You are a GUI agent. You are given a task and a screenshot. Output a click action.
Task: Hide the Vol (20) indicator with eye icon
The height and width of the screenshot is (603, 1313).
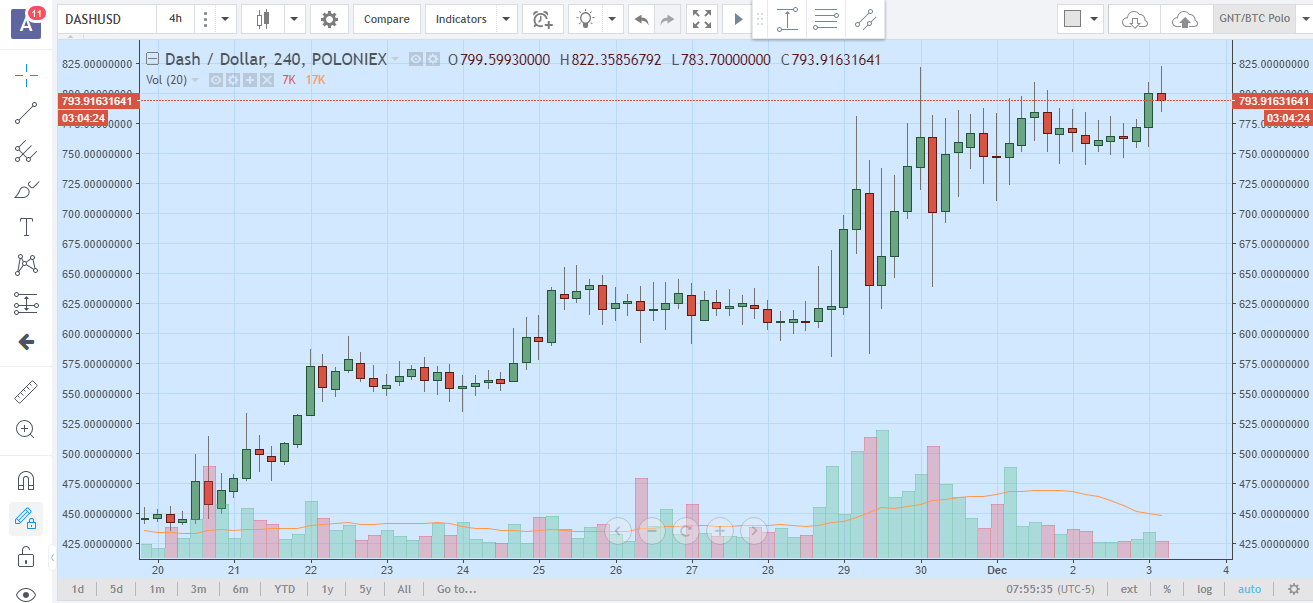(215, 79)
